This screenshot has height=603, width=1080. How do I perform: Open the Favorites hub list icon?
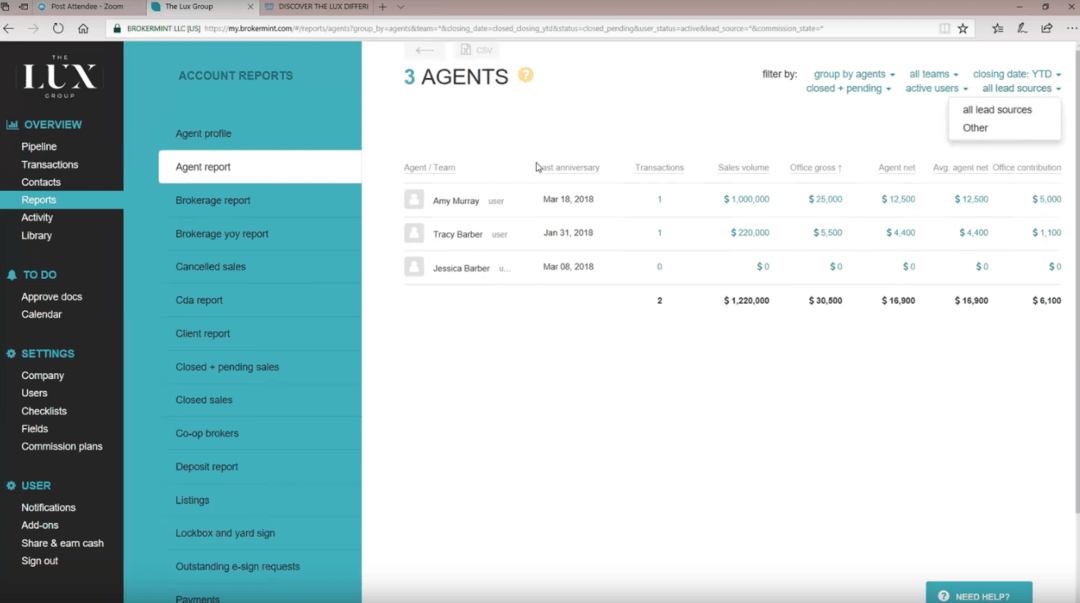pos(997,29)
